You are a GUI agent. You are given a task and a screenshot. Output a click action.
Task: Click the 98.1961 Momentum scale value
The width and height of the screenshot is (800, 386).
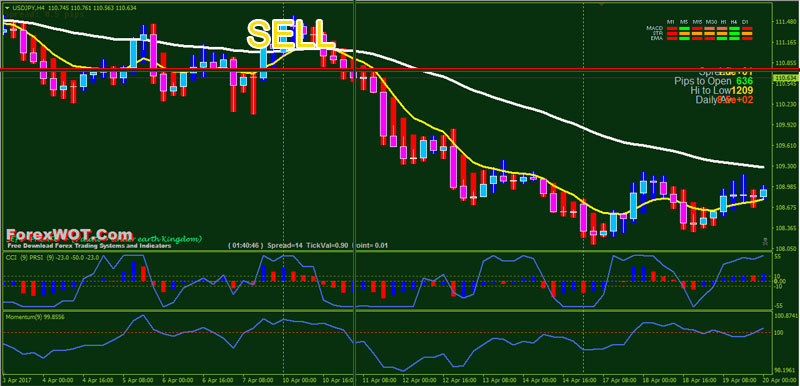point(786,370)
